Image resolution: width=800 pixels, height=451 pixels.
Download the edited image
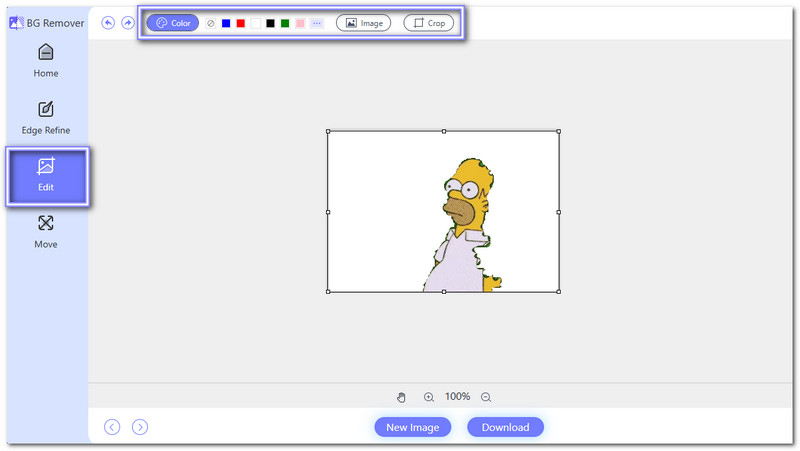[506, 427]
